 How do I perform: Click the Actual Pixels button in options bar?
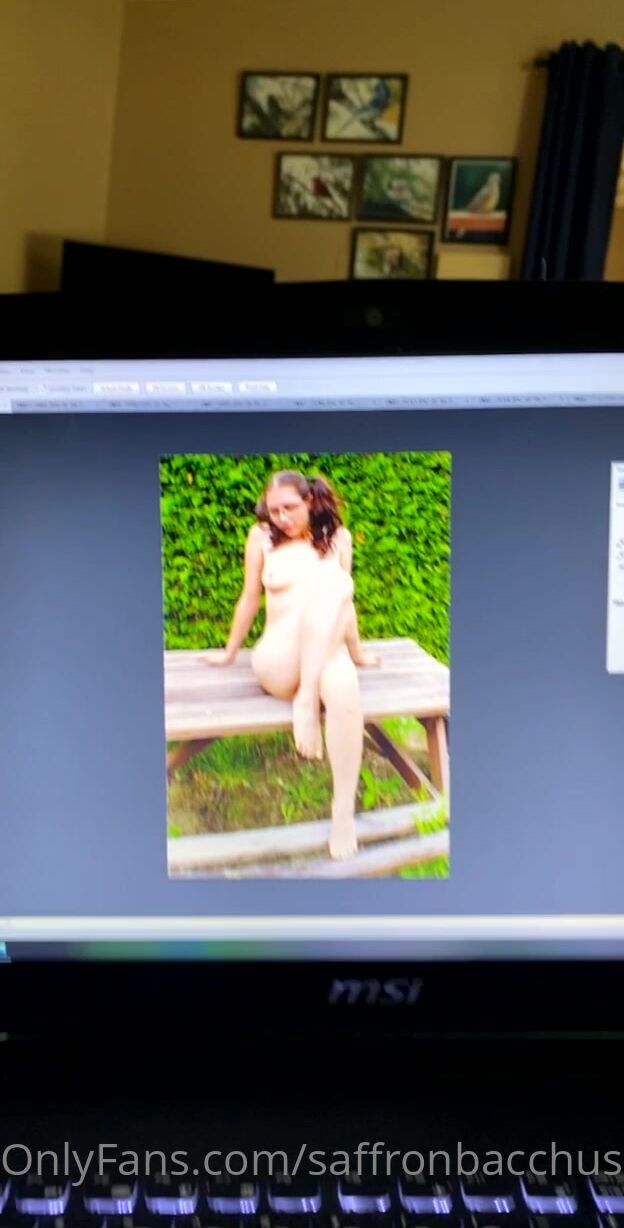116,388
